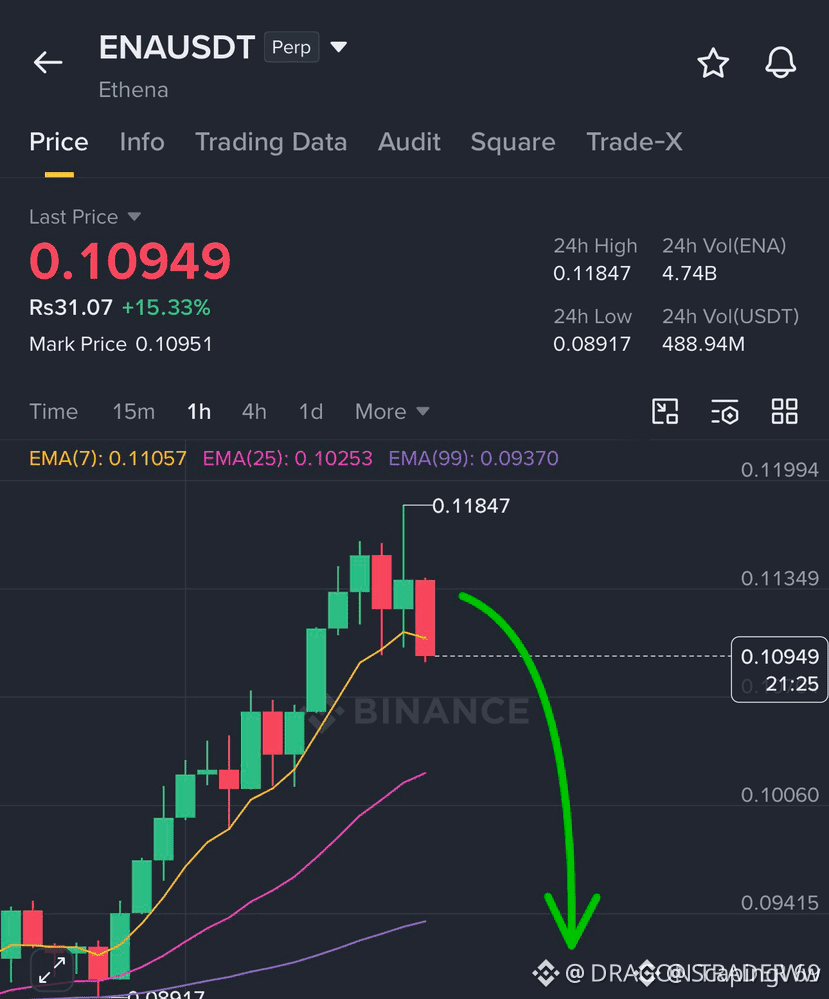Open ENAUSDT pair selector dropdown arrow

(x=339, y=47)
